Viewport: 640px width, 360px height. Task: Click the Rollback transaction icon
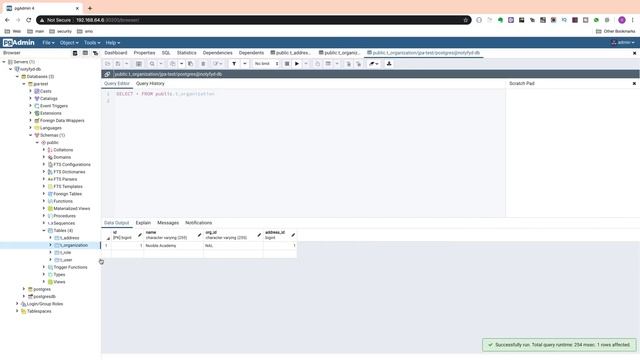click(358, 64)
